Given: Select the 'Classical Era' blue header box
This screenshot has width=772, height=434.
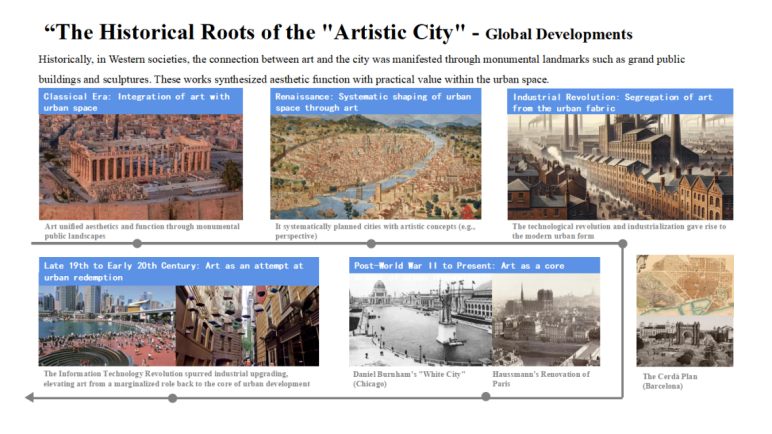Looking at the screenshot, I should [141, 101].
